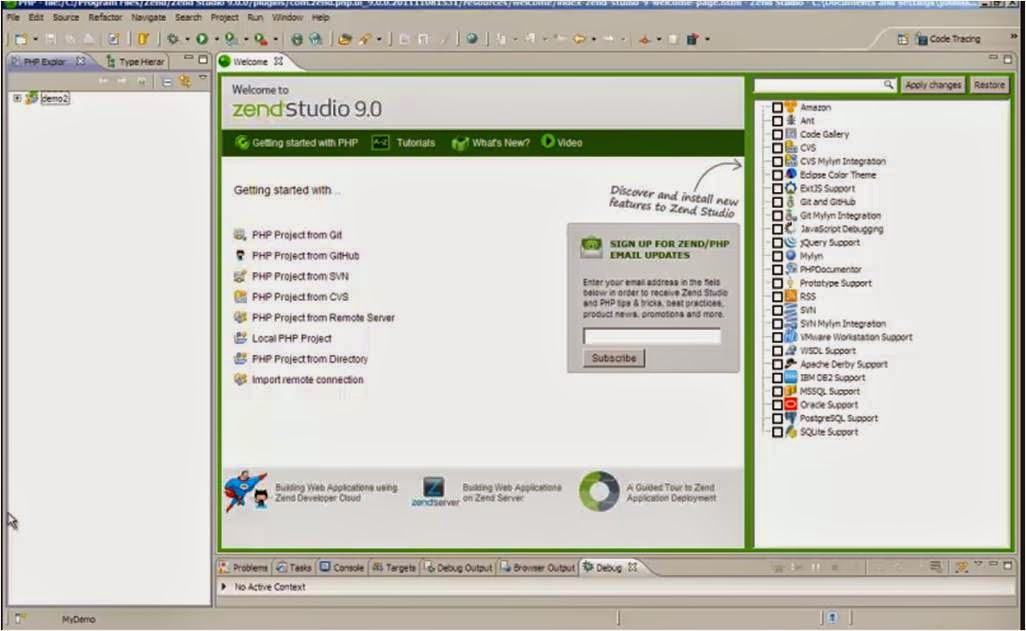Open the What's New? link
This screenshot has width=1026, height=631.
tap(501, 143)
